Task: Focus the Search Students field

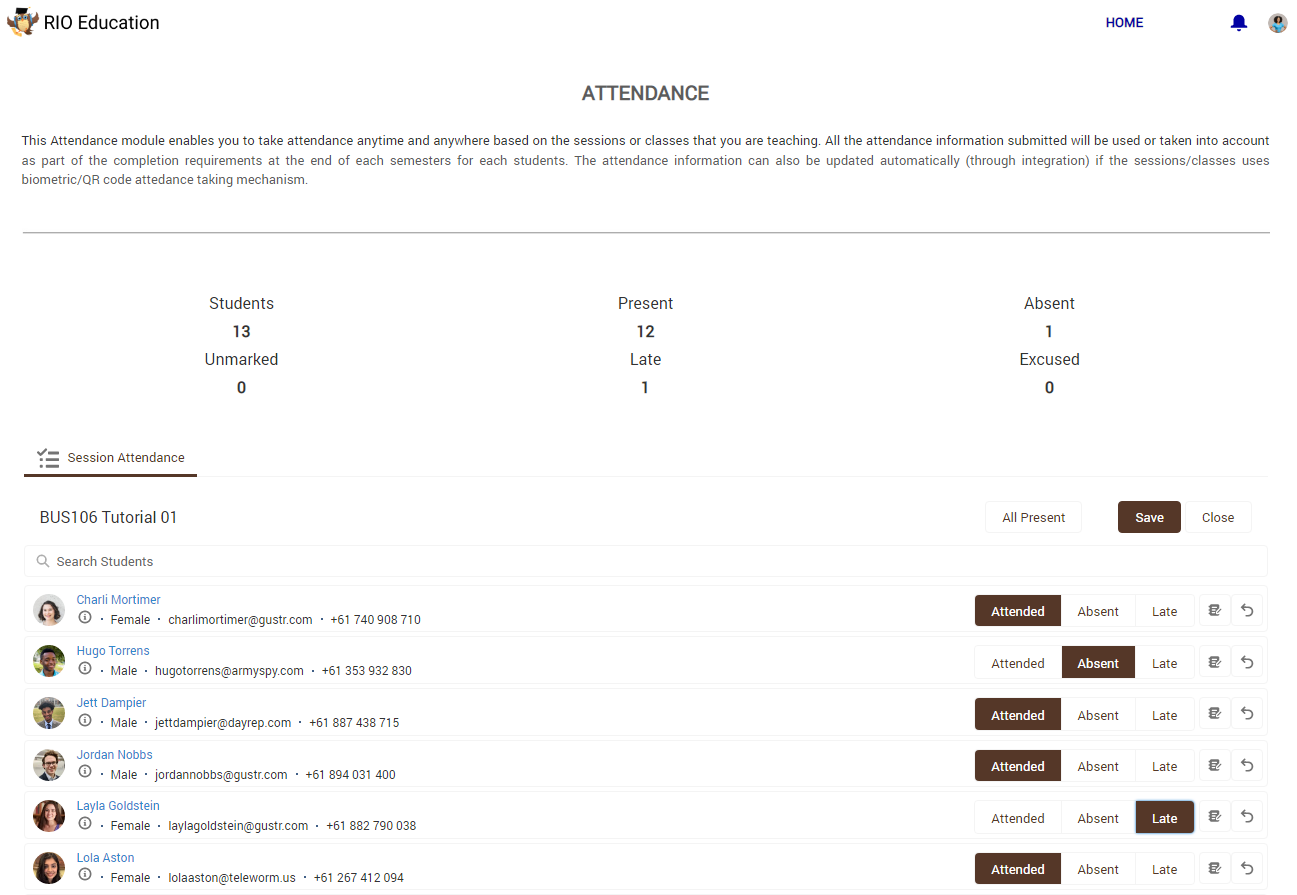Action: point(645,561)
